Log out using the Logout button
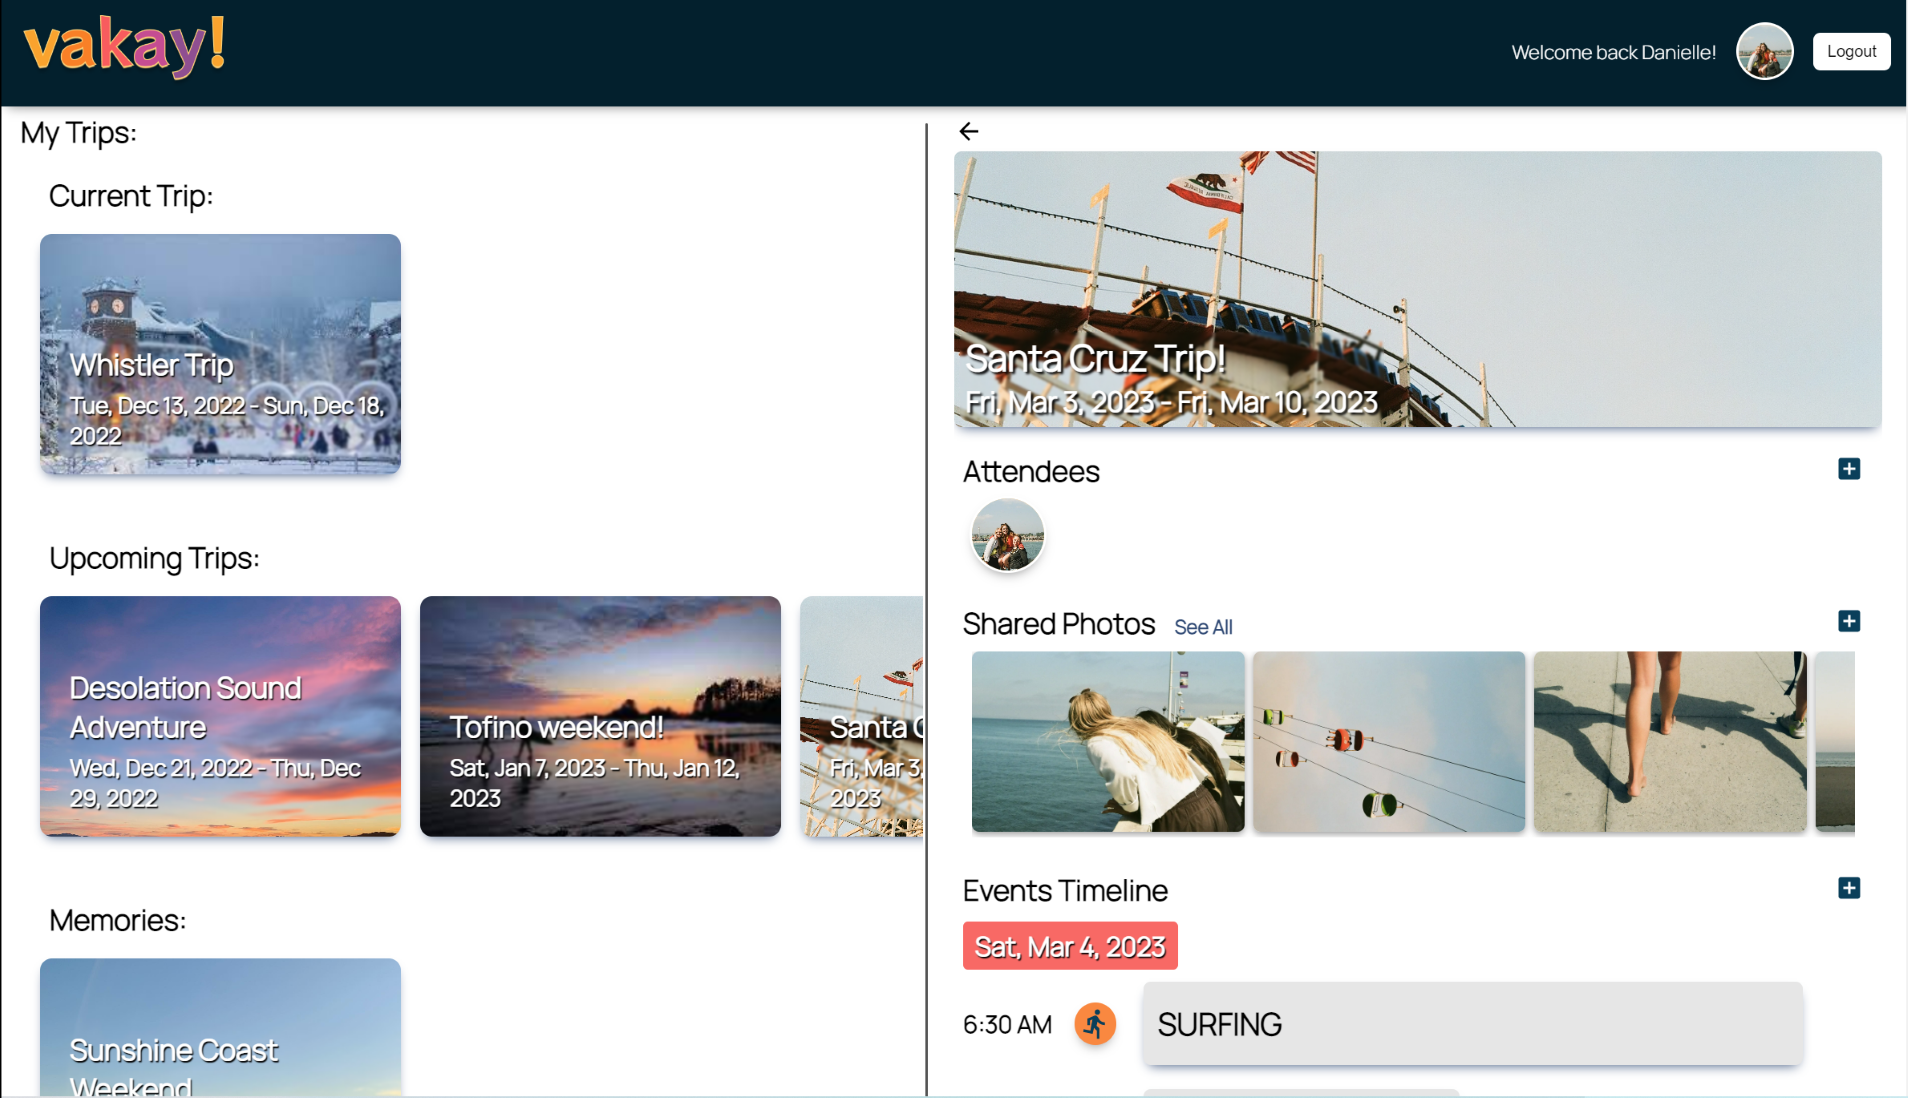This screenshot has width=1908, height=1098. (x=1851, y=51)
